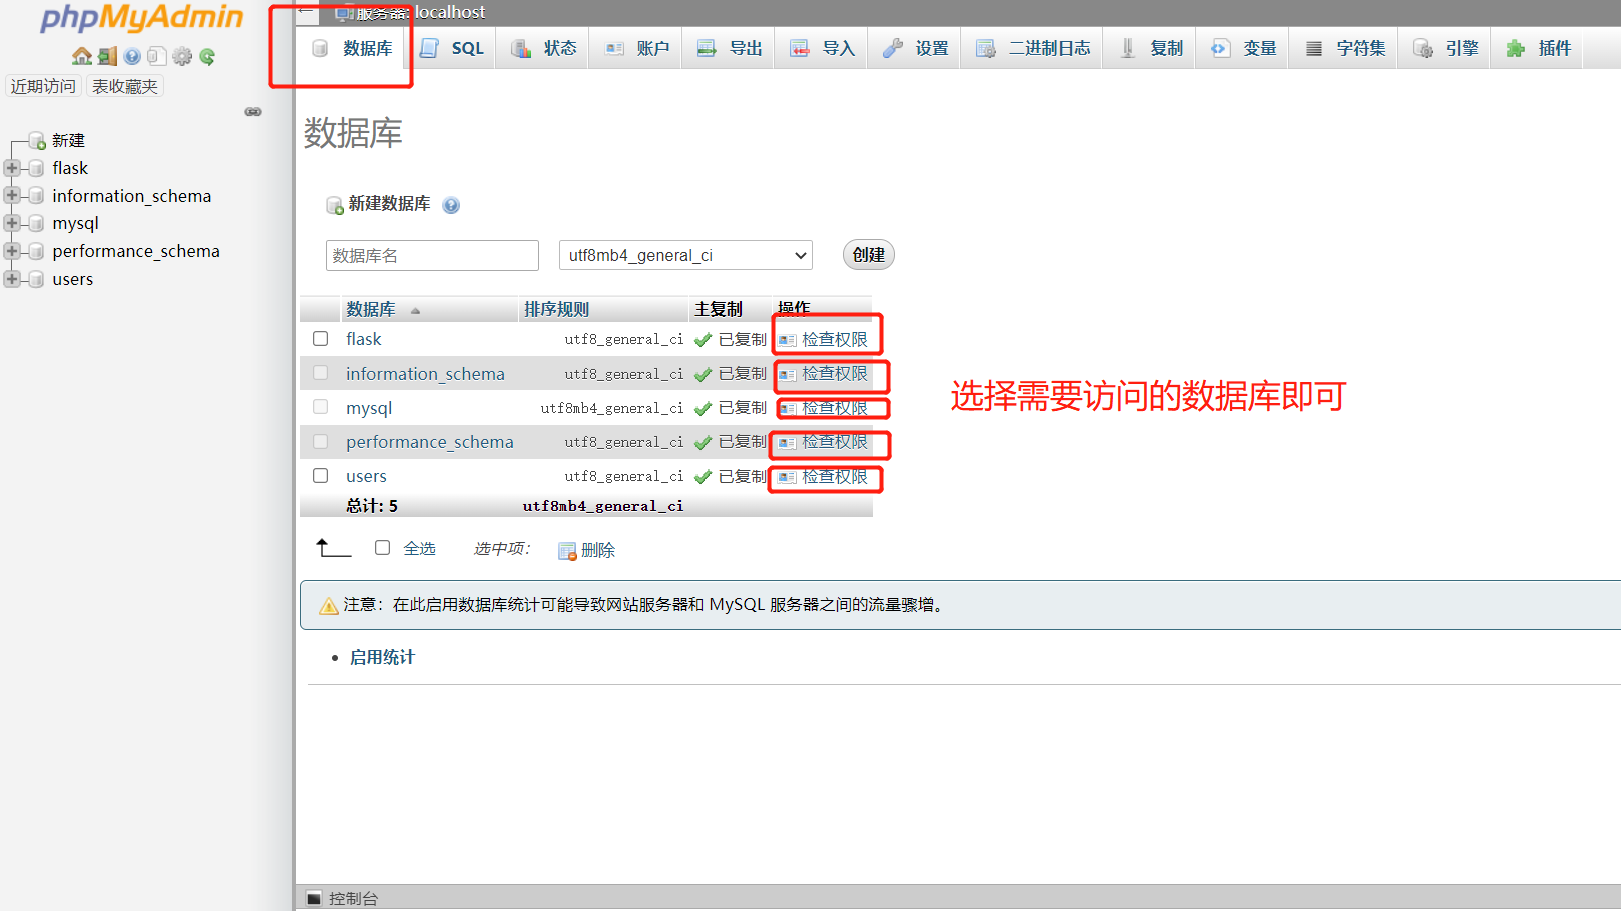Click the sort arrow on the 数据库 header
This screenshot has width=1621, height=911.
[415, 311]
